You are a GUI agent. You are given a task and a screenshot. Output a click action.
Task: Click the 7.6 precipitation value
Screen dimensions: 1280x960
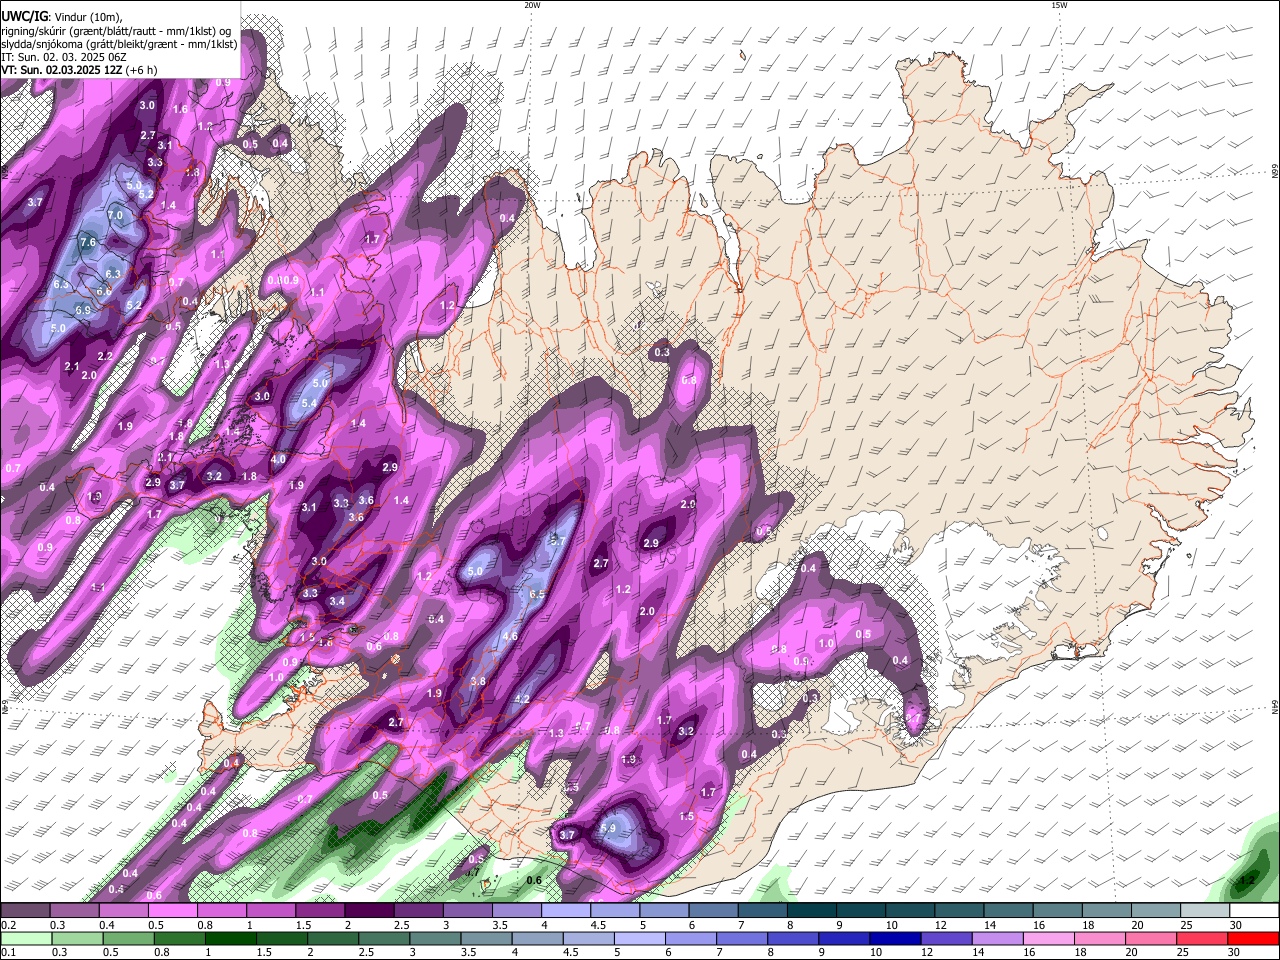(88, 242)
